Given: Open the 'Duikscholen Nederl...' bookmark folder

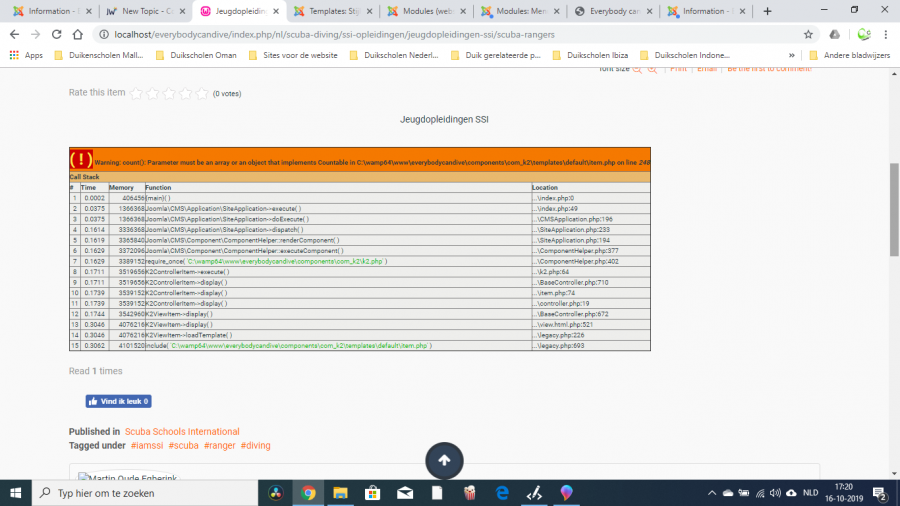Looking at the screenshot, I should (394, 55).
